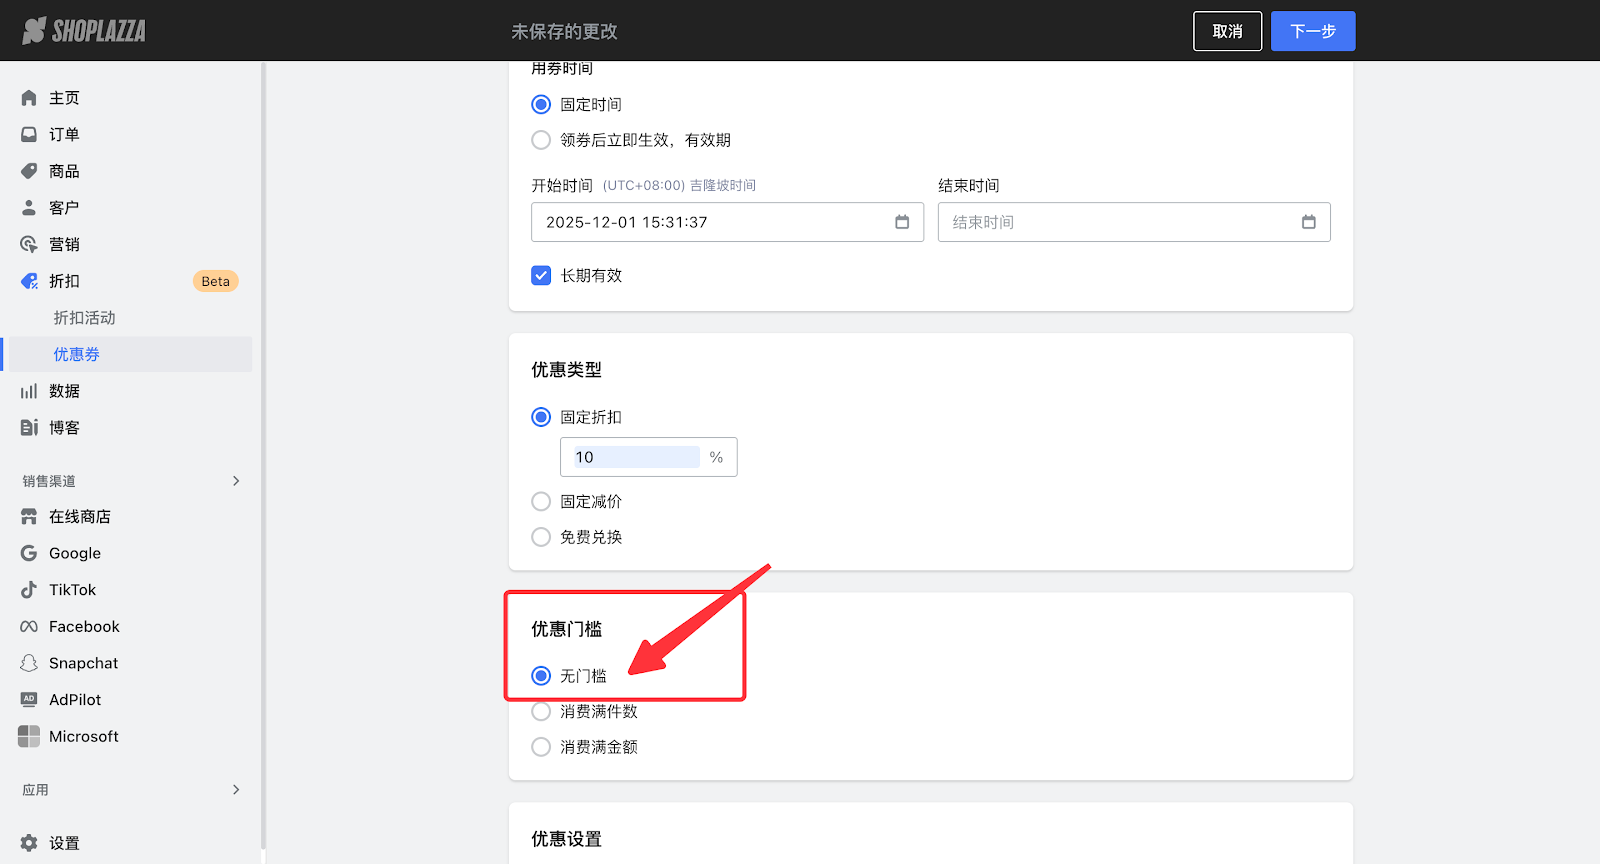1600x864 pixels.
Task: Select 领券后立即生效 radio option
Action: click(541, 140)
